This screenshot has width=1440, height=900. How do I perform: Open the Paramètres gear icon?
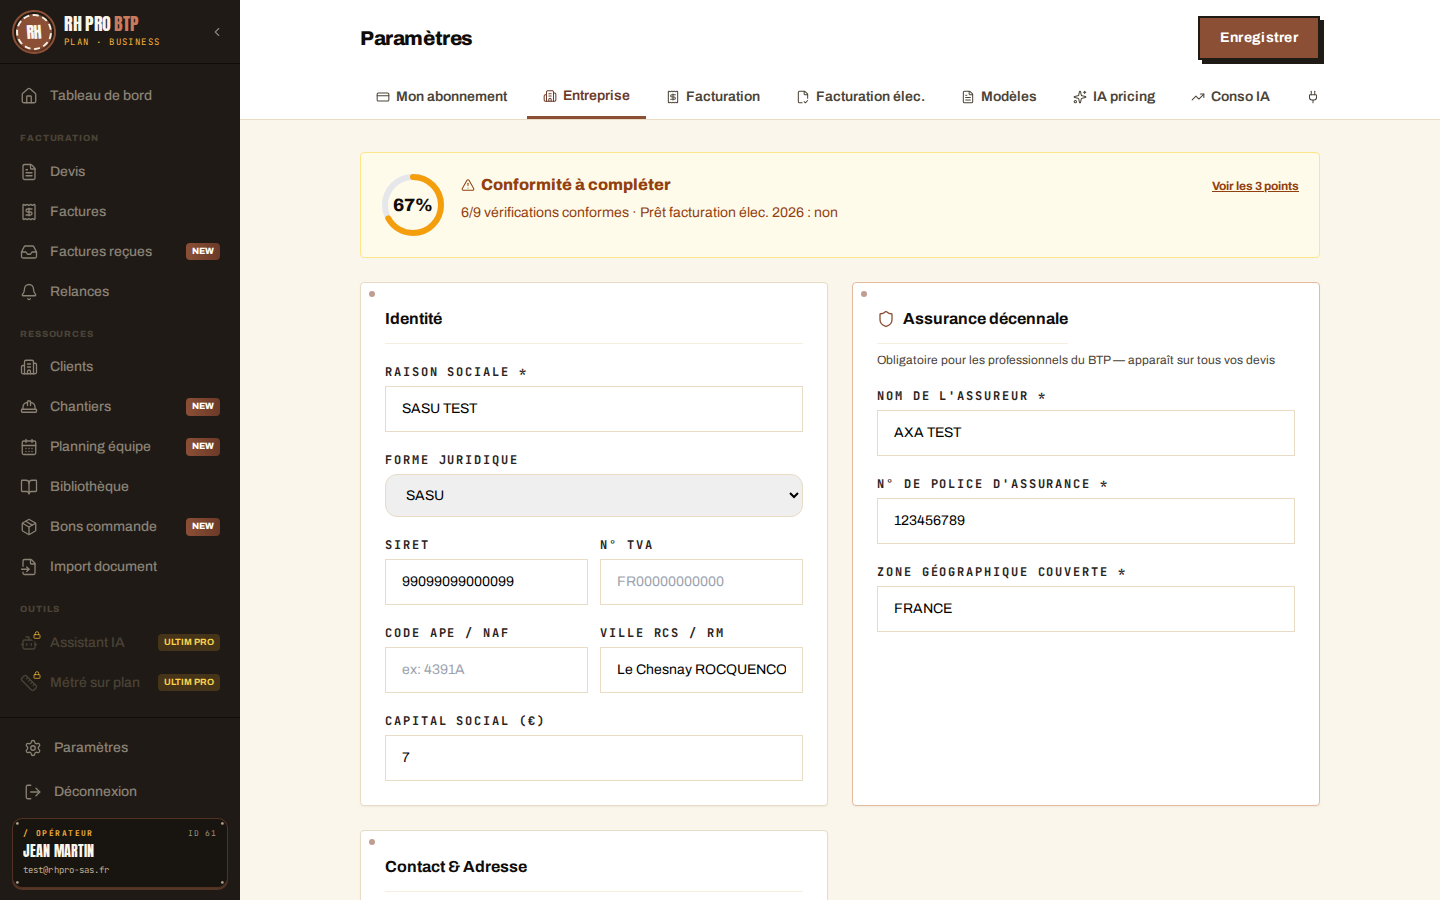tap(33, 748)
